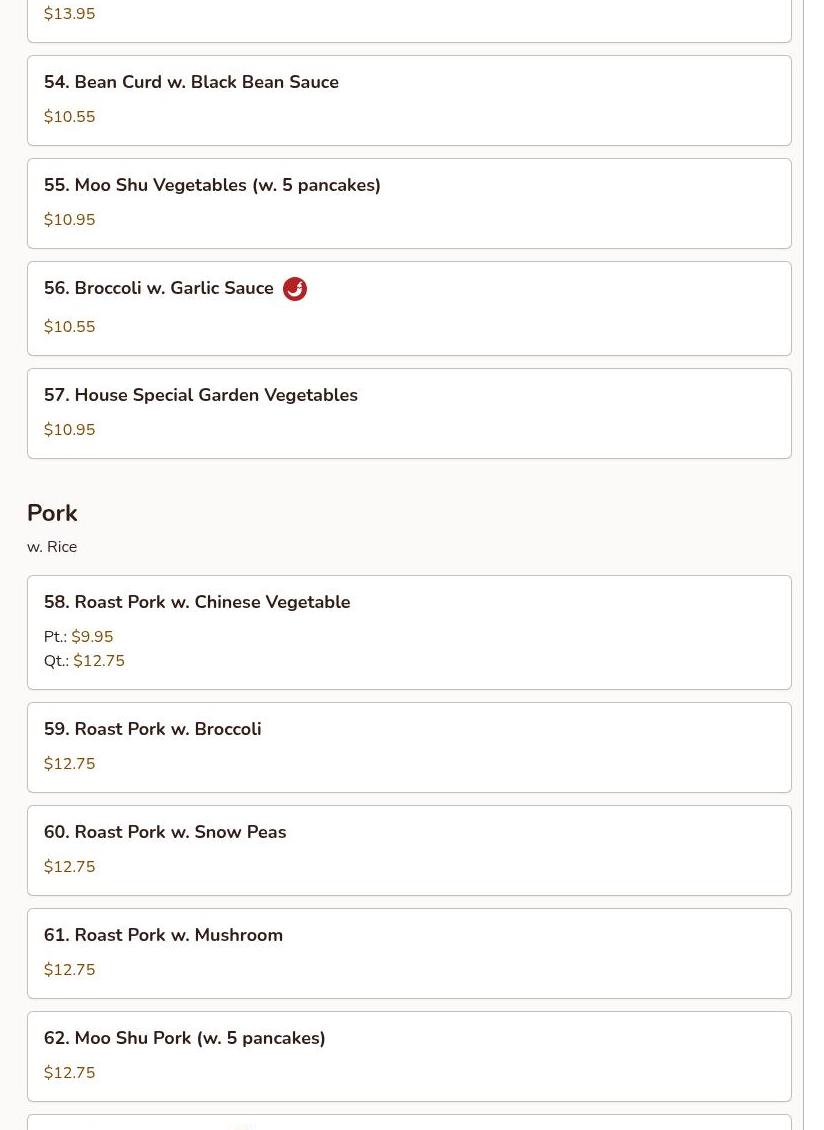The height and width of the screenshot is (1130, 824).
Task: Click the $10.95 price for House Special Garden Vegetables
Action: (70, 430)
